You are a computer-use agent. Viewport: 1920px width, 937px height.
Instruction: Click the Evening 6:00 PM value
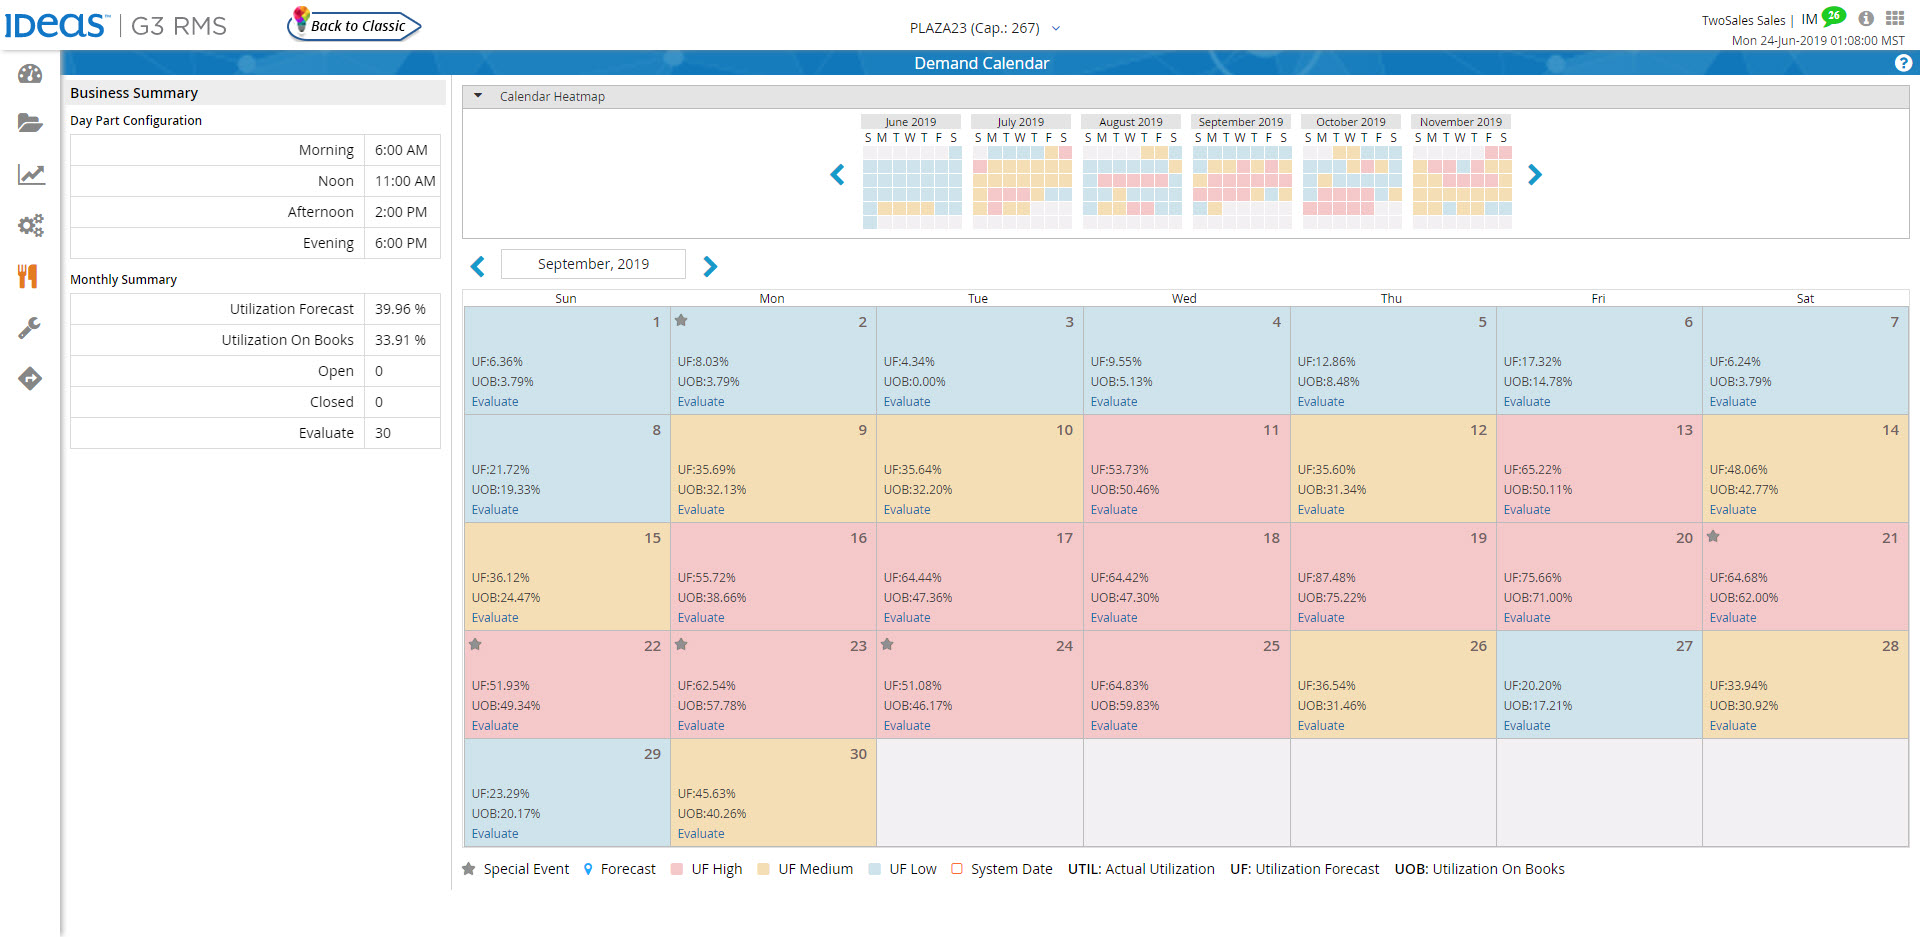tap(401, 243)
